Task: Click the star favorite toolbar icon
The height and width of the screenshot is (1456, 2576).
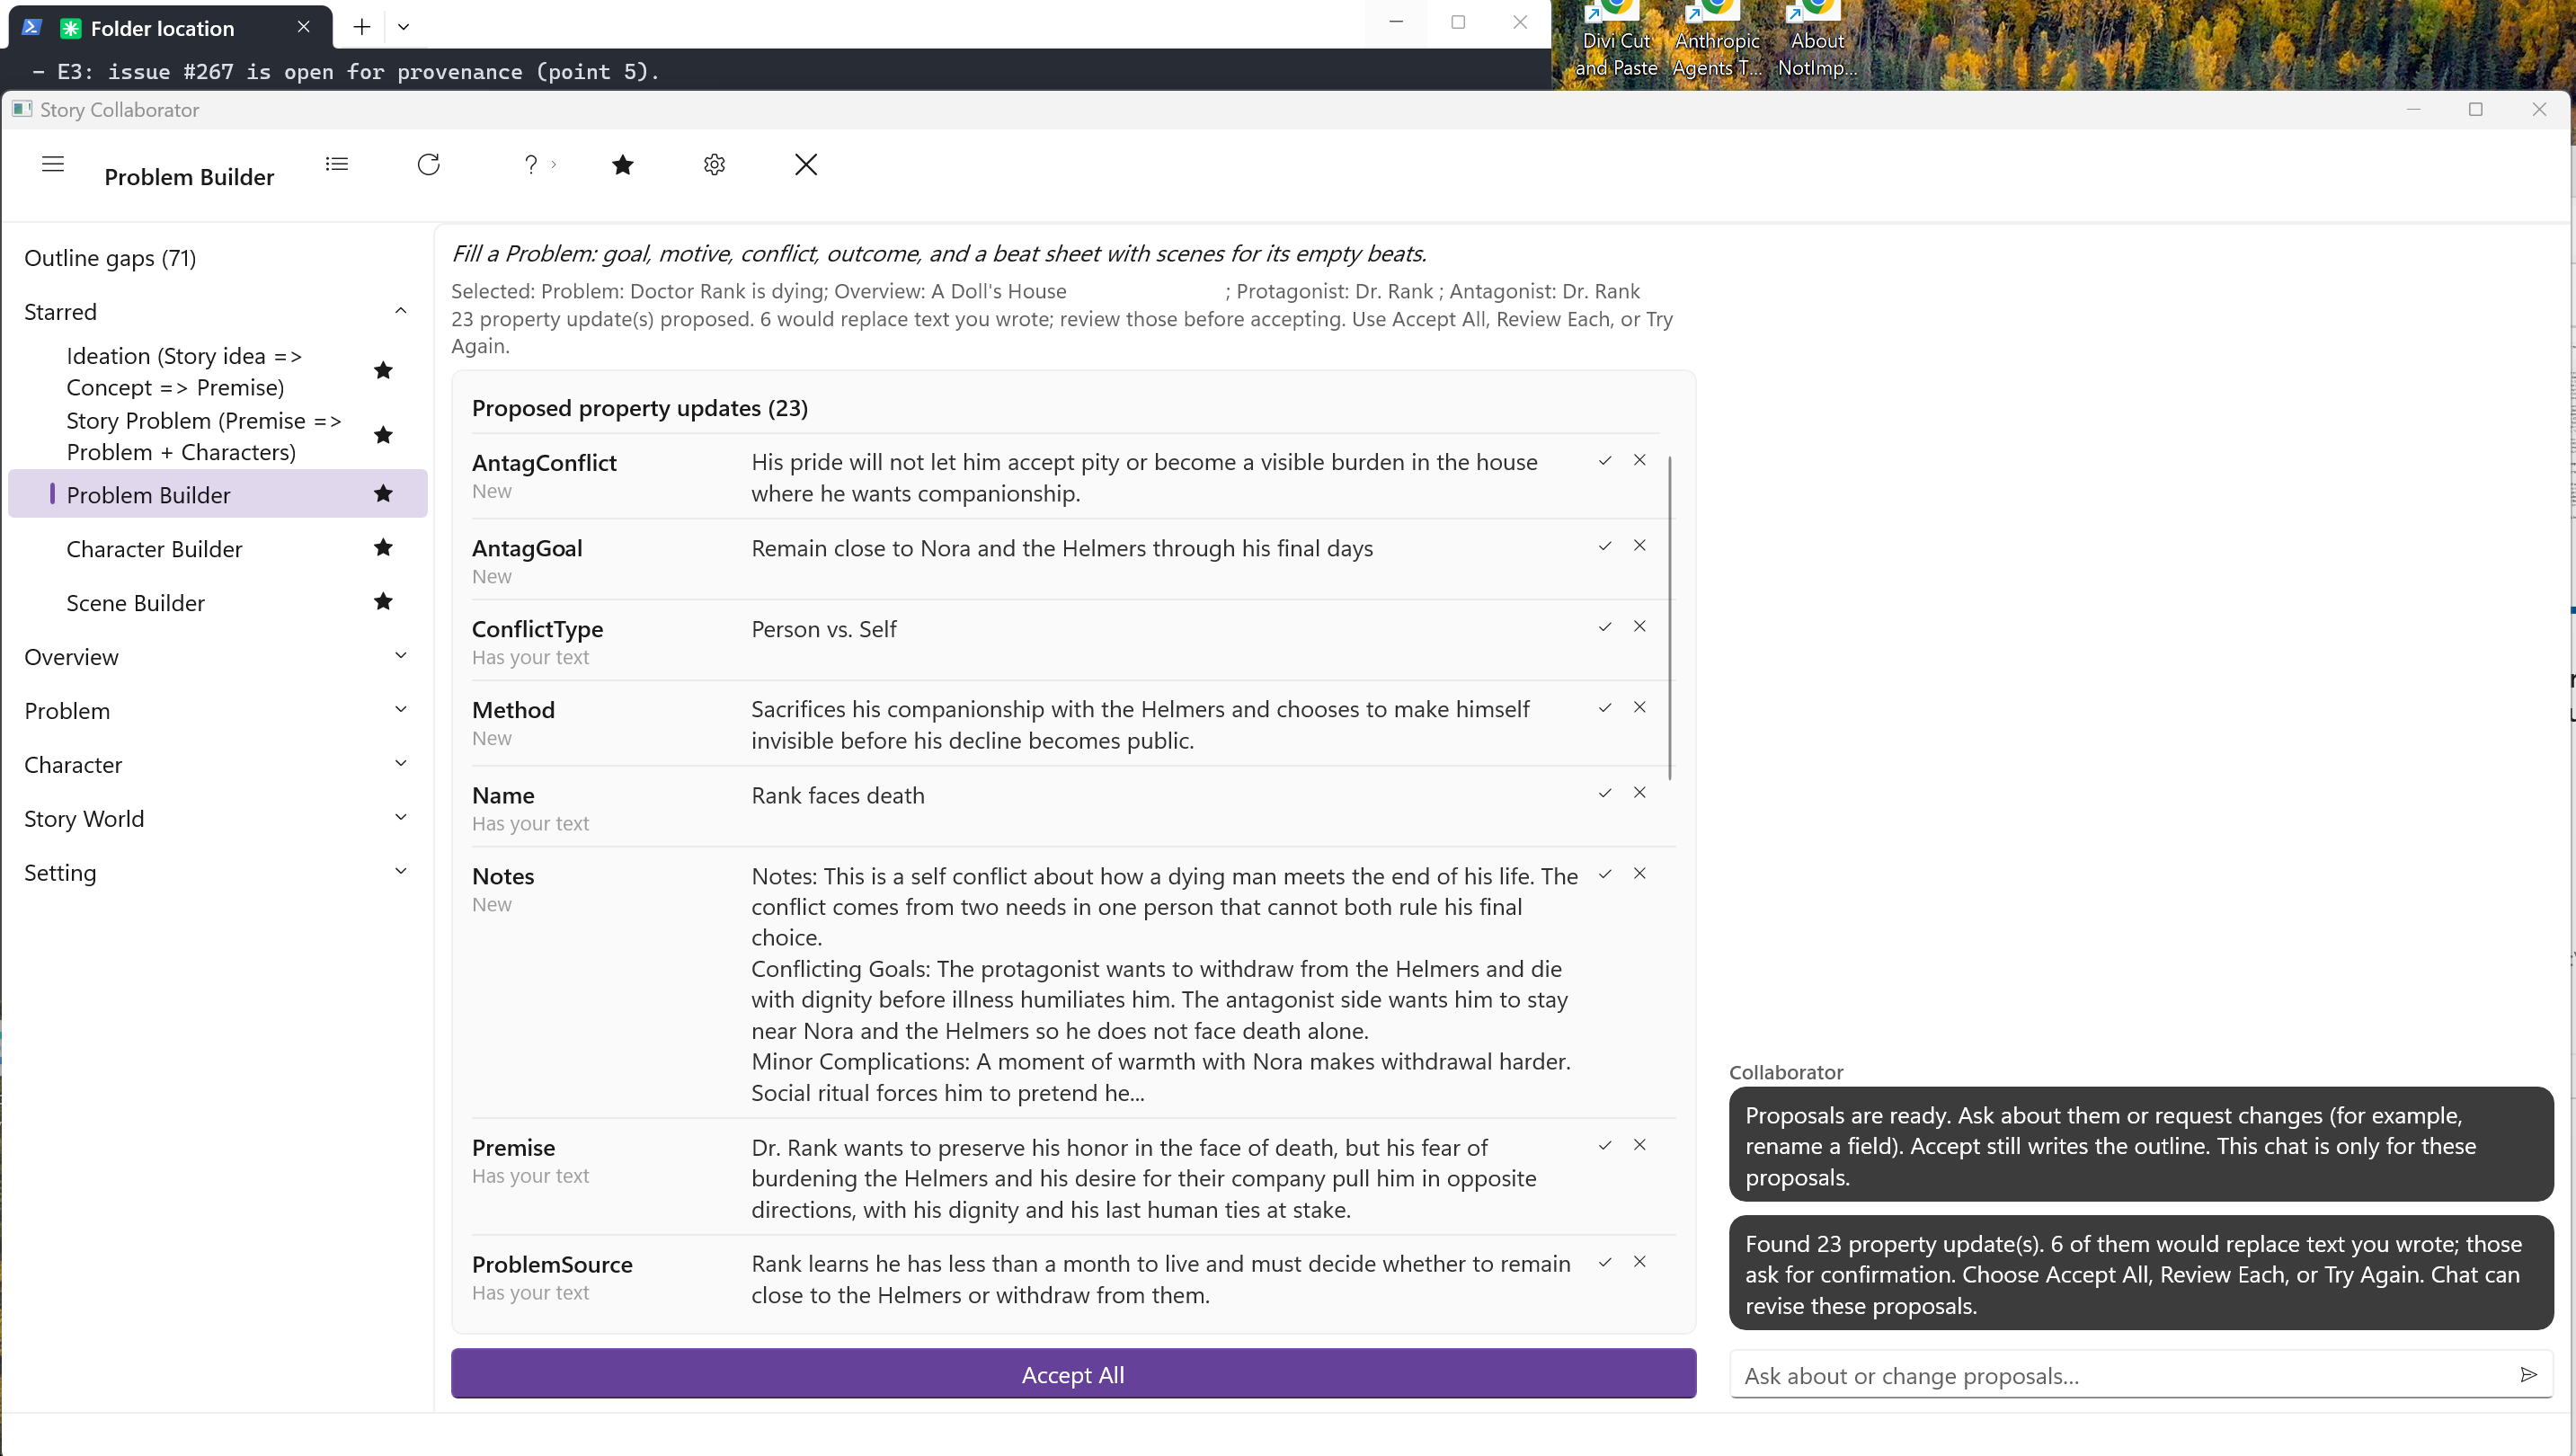Action: click(x=622, y=164)
